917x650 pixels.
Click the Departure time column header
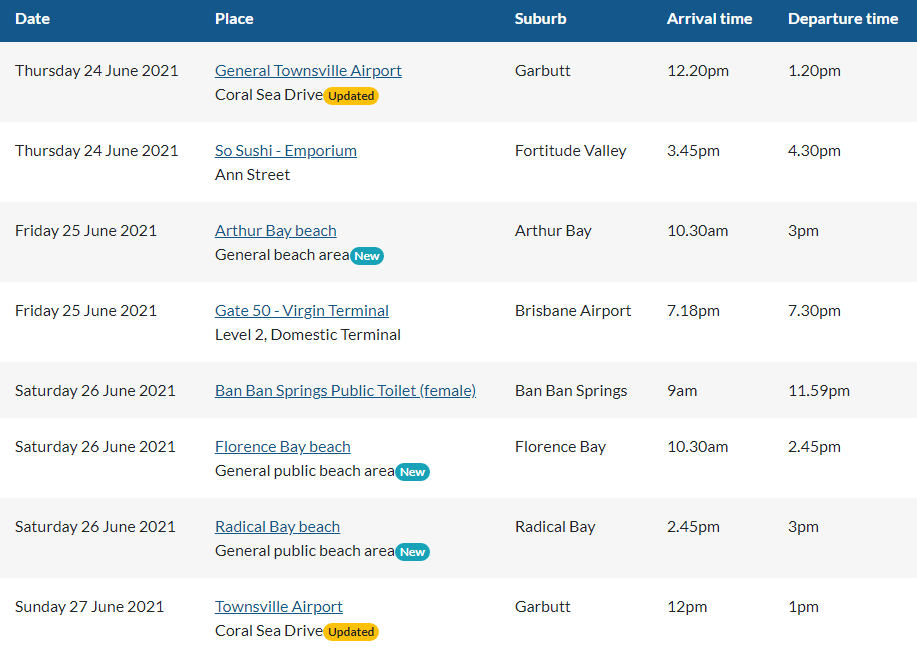(x=842, y=19)
